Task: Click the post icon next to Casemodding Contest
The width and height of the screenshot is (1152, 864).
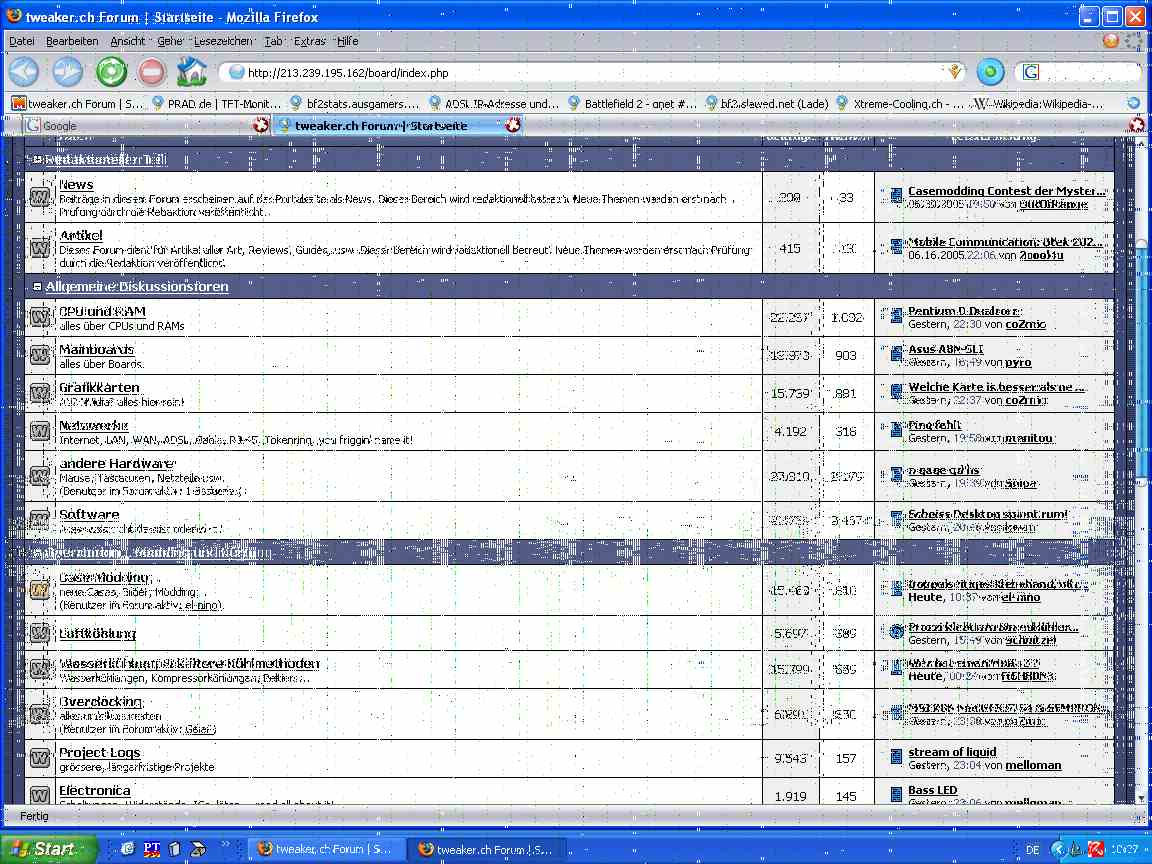Action: coord(896,195)
